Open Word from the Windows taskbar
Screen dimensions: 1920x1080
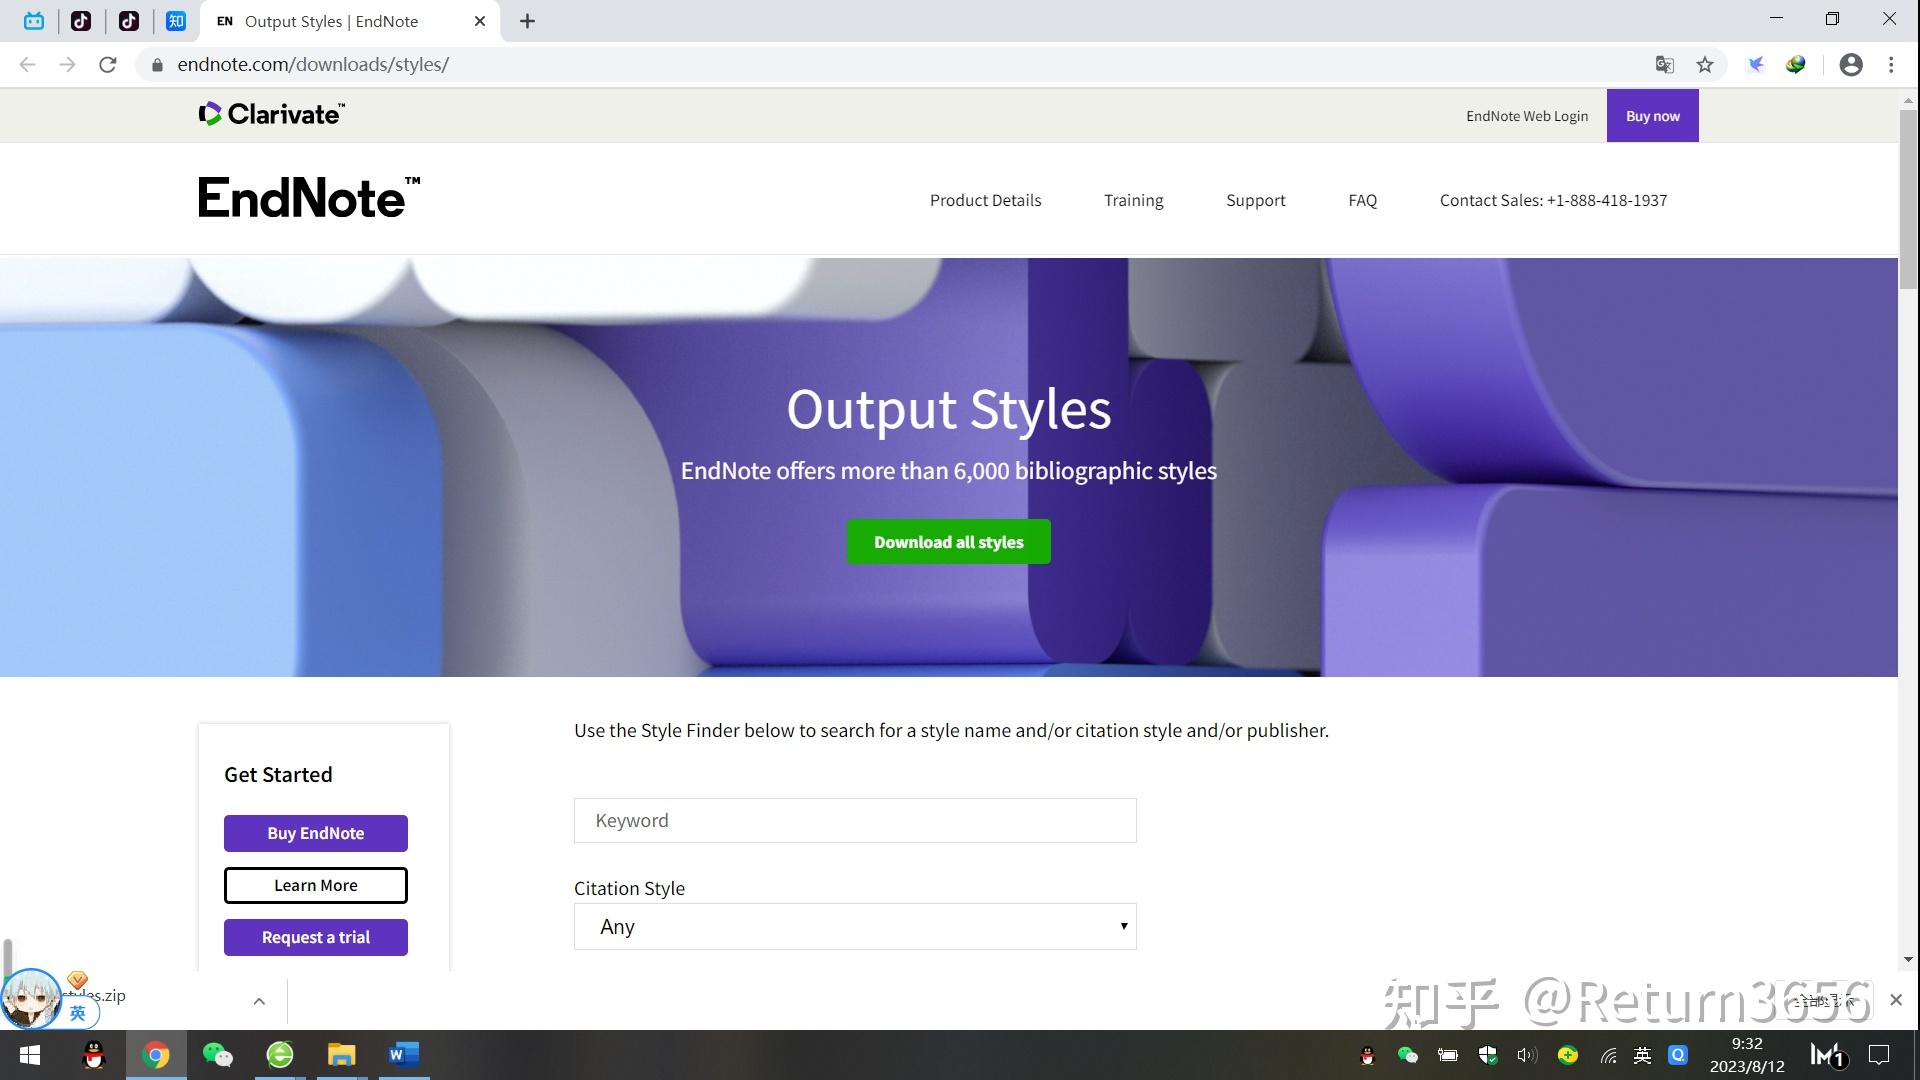404,1055
